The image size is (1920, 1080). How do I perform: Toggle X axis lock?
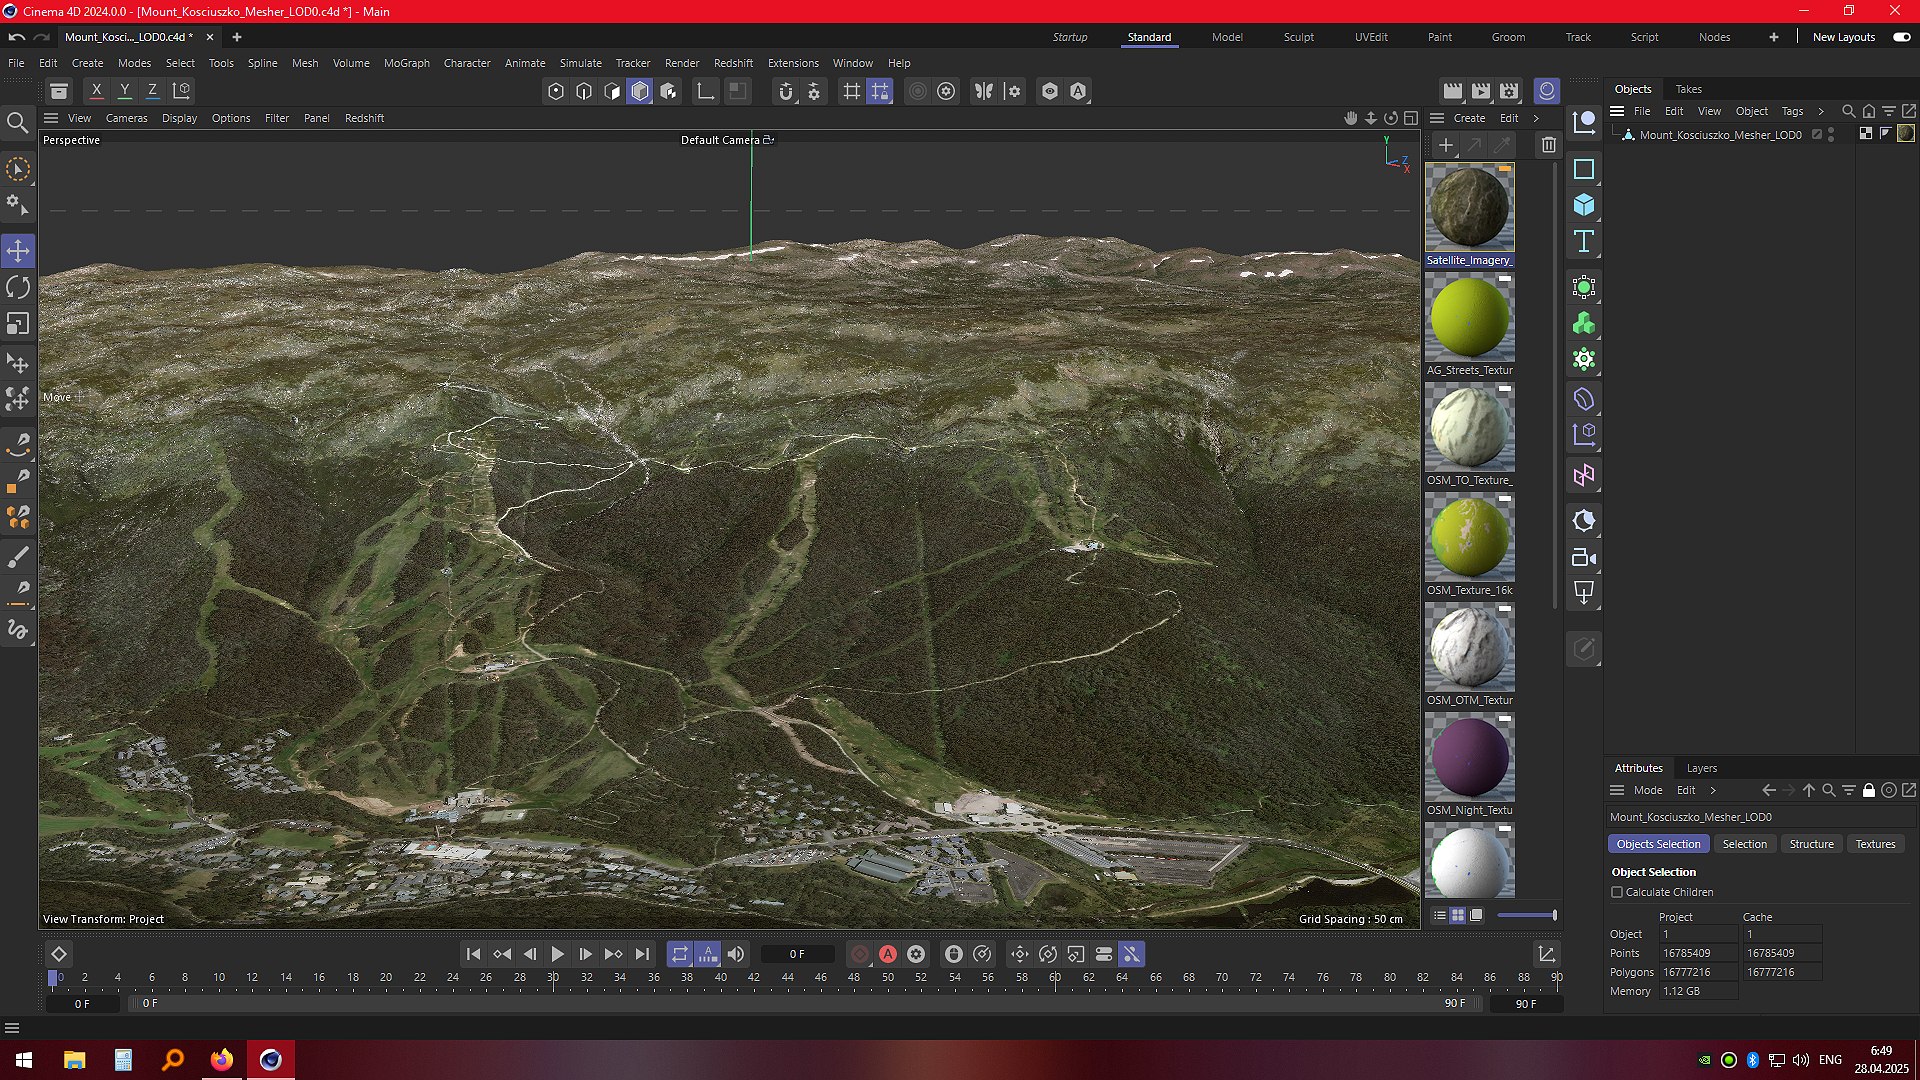[x=97, y=91]
